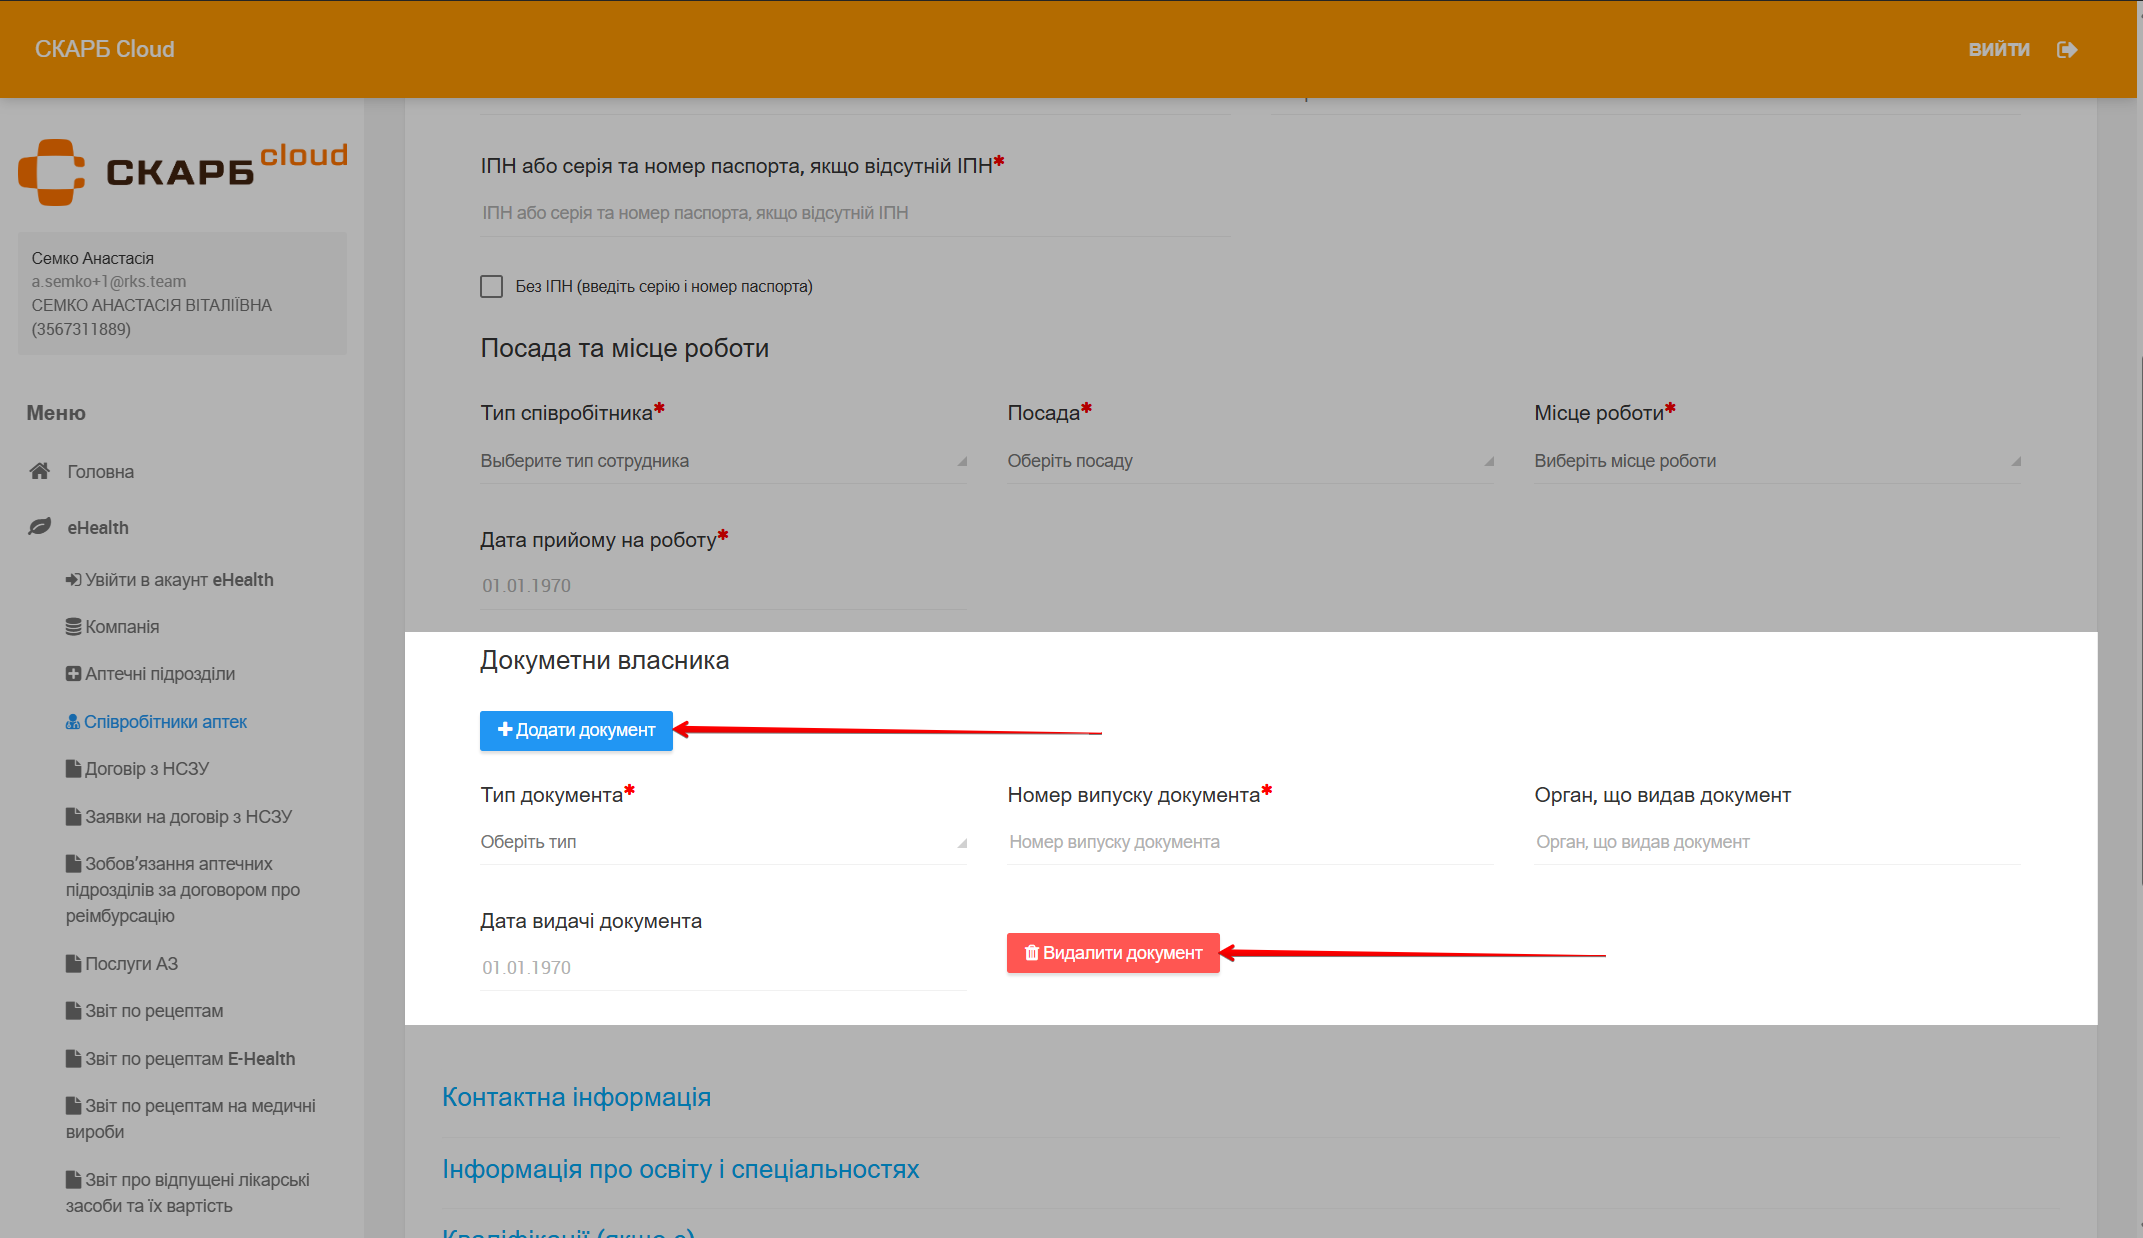Click the Аптечні підрозділи plus icon
Image resolution: width=2143 pixels, height=1238 pixels.
73,674
